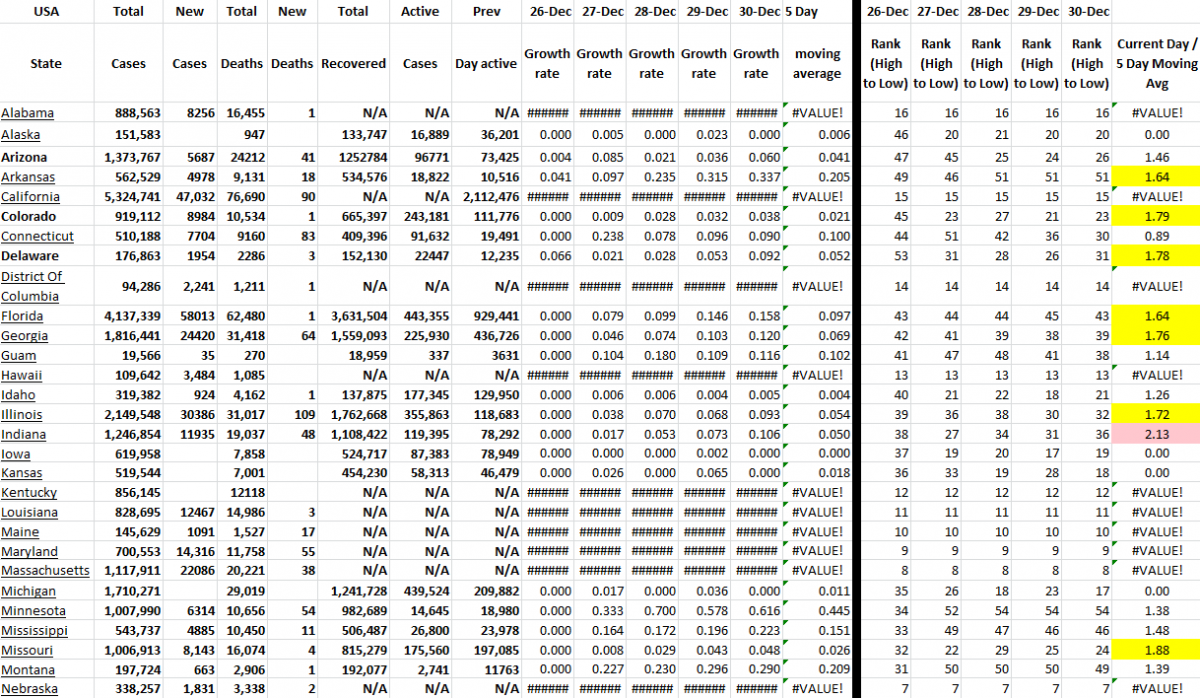Open the Alabama state hyperlink
Viewport: 1200px width, 698px height.
click(x=25, y=113)
